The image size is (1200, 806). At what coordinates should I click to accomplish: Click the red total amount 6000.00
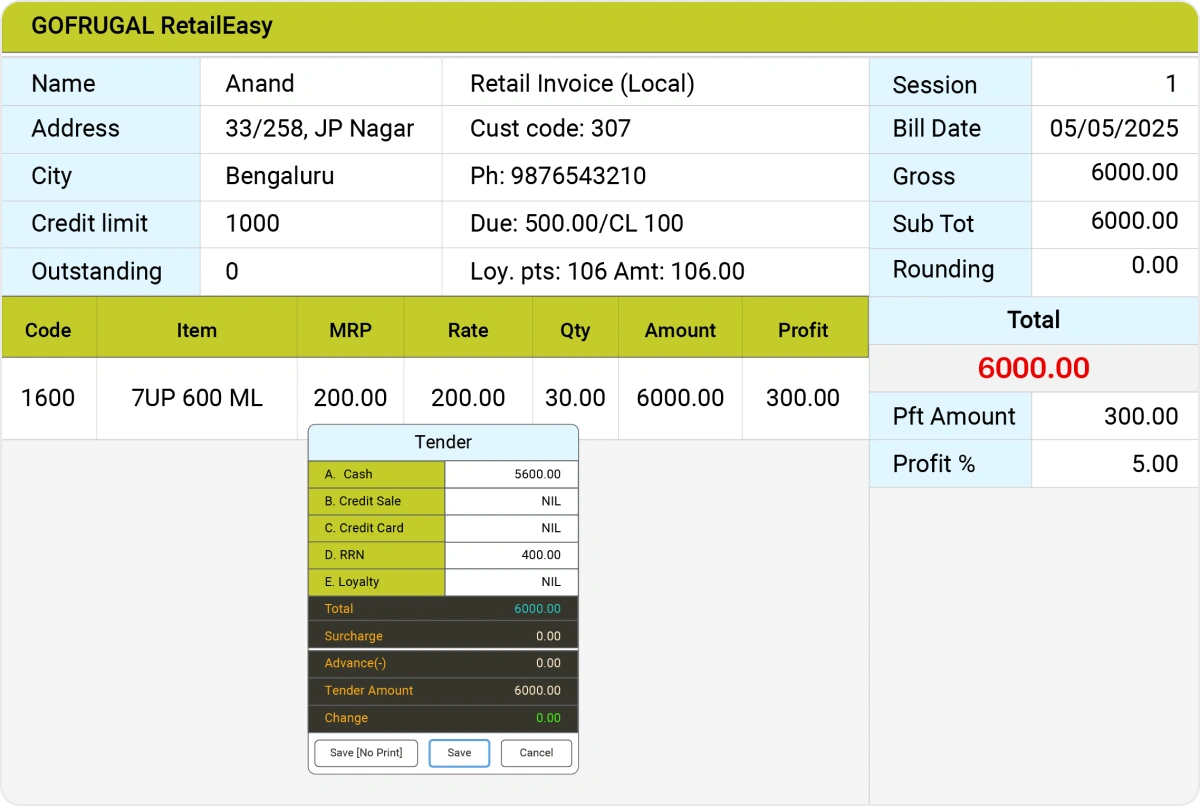coord(1033,368)
